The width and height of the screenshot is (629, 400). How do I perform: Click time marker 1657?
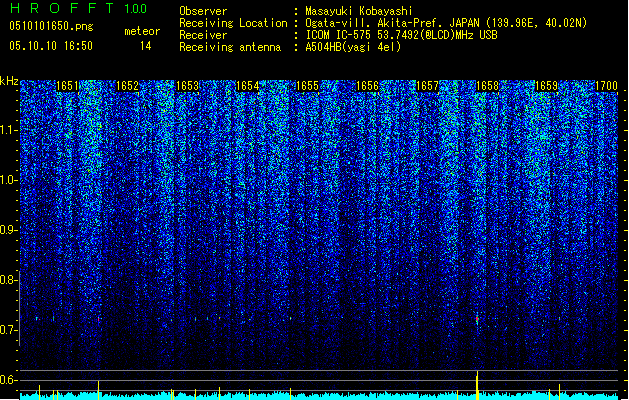tap(427, 86)
